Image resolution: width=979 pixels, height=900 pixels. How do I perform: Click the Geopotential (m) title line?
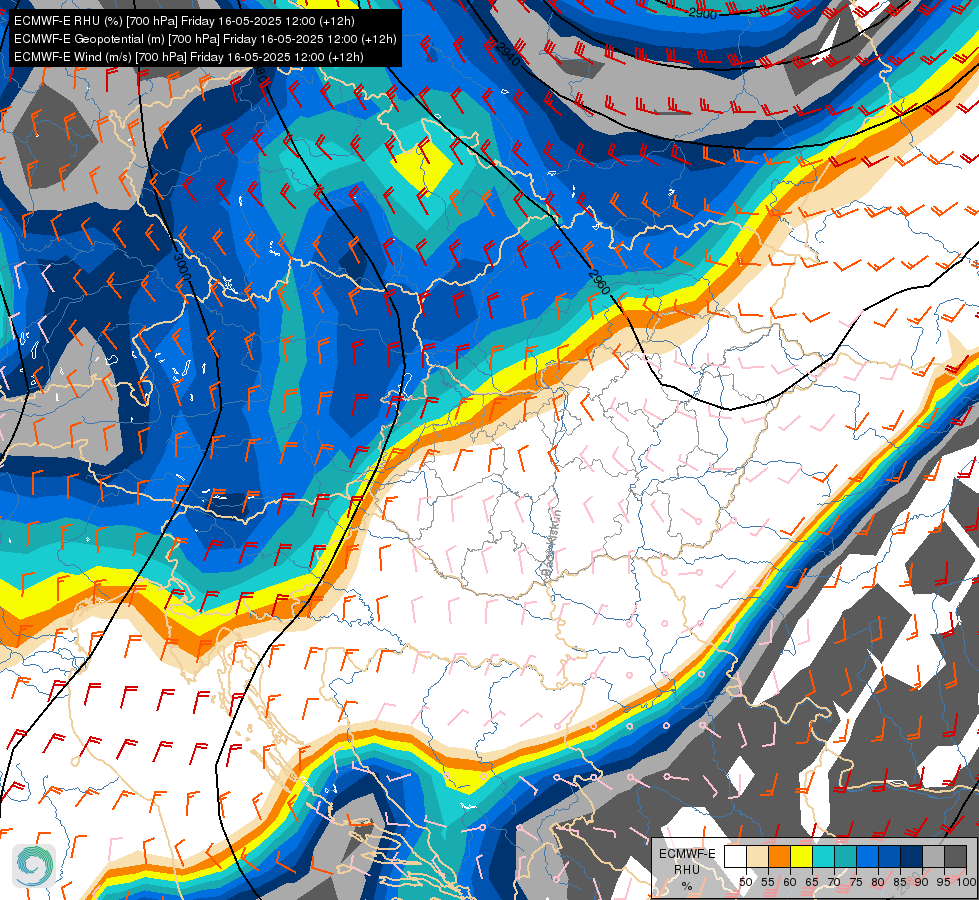coord(205,39)
